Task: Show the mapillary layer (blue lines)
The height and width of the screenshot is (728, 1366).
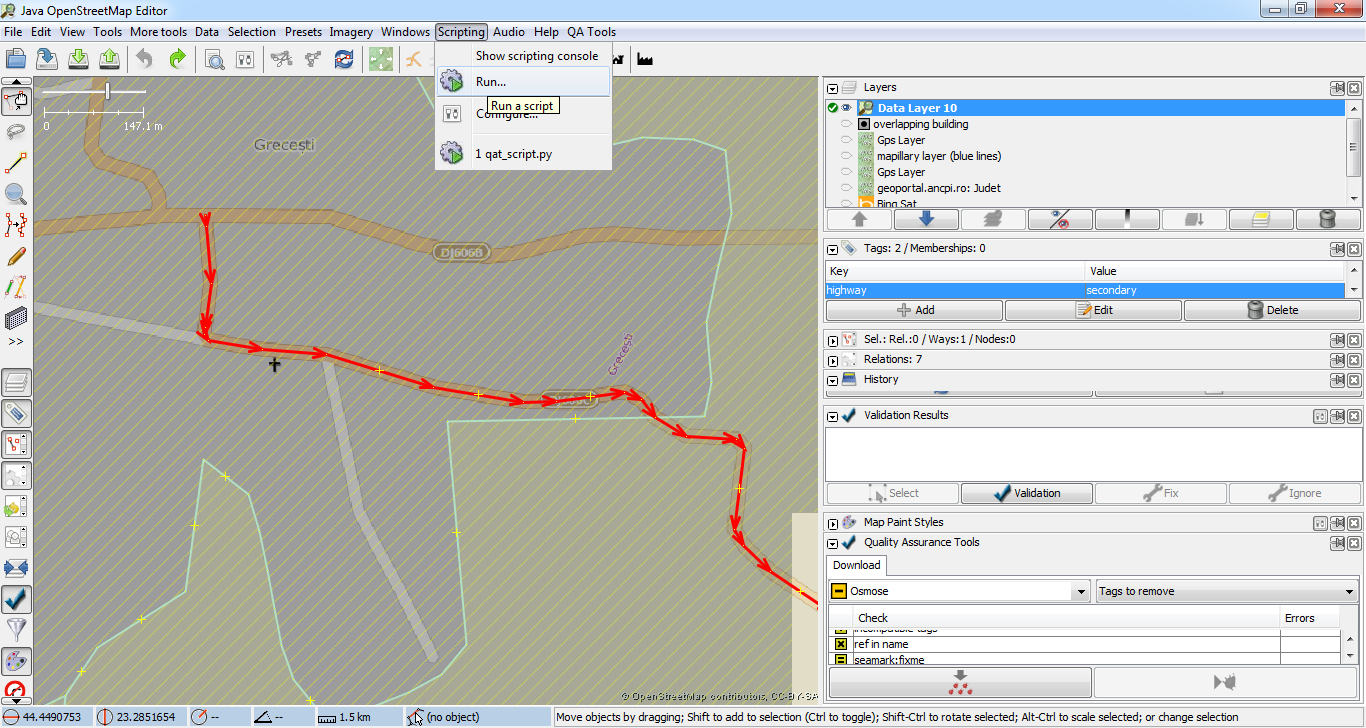Action: pyautogui.click(x=847, y=156)
